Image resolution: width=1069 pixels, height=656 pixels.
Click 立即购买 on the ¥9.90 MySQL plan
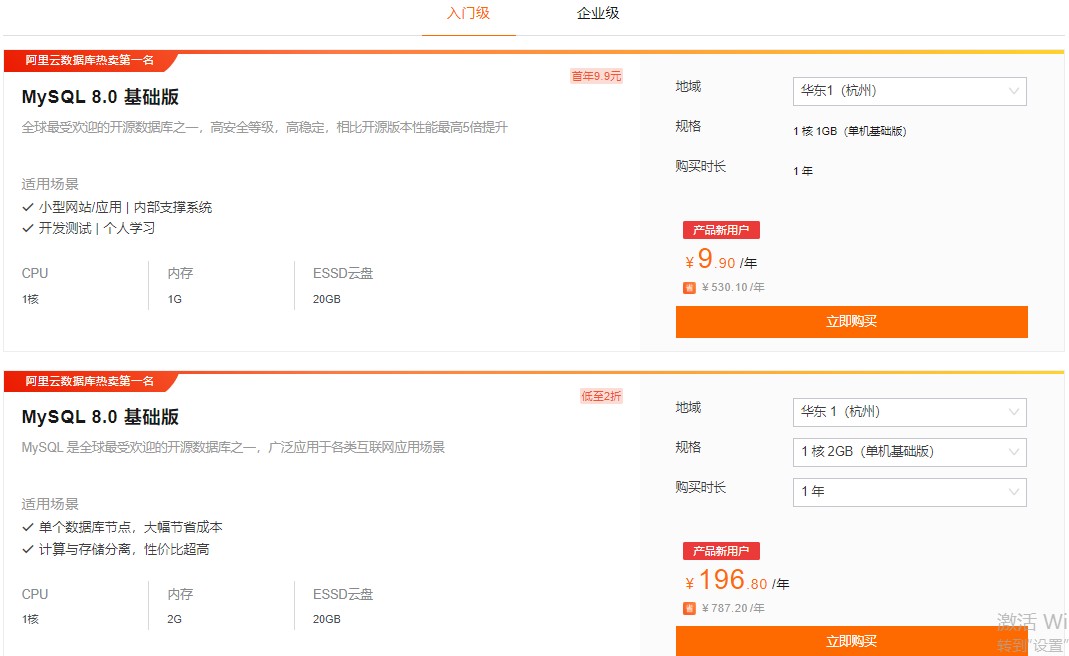[850, 321]
